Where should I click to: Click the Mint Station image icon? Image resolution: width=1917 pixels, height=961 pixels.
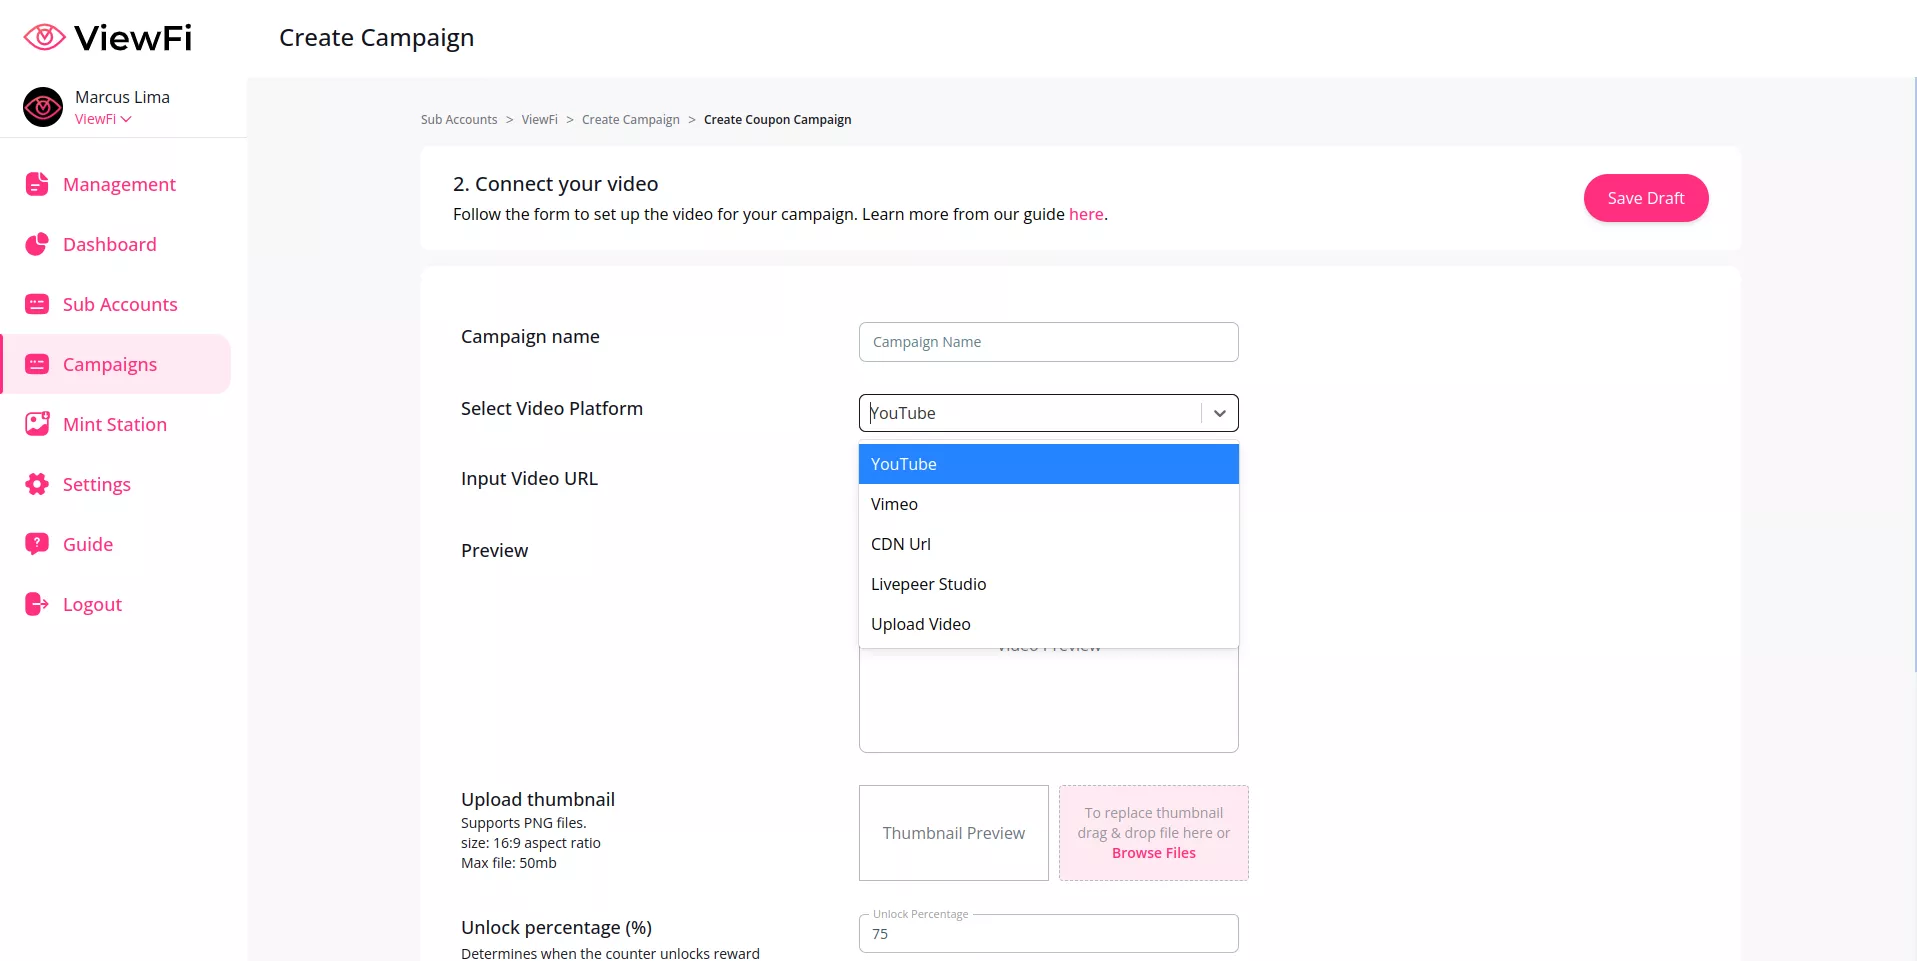click(37, 424)
